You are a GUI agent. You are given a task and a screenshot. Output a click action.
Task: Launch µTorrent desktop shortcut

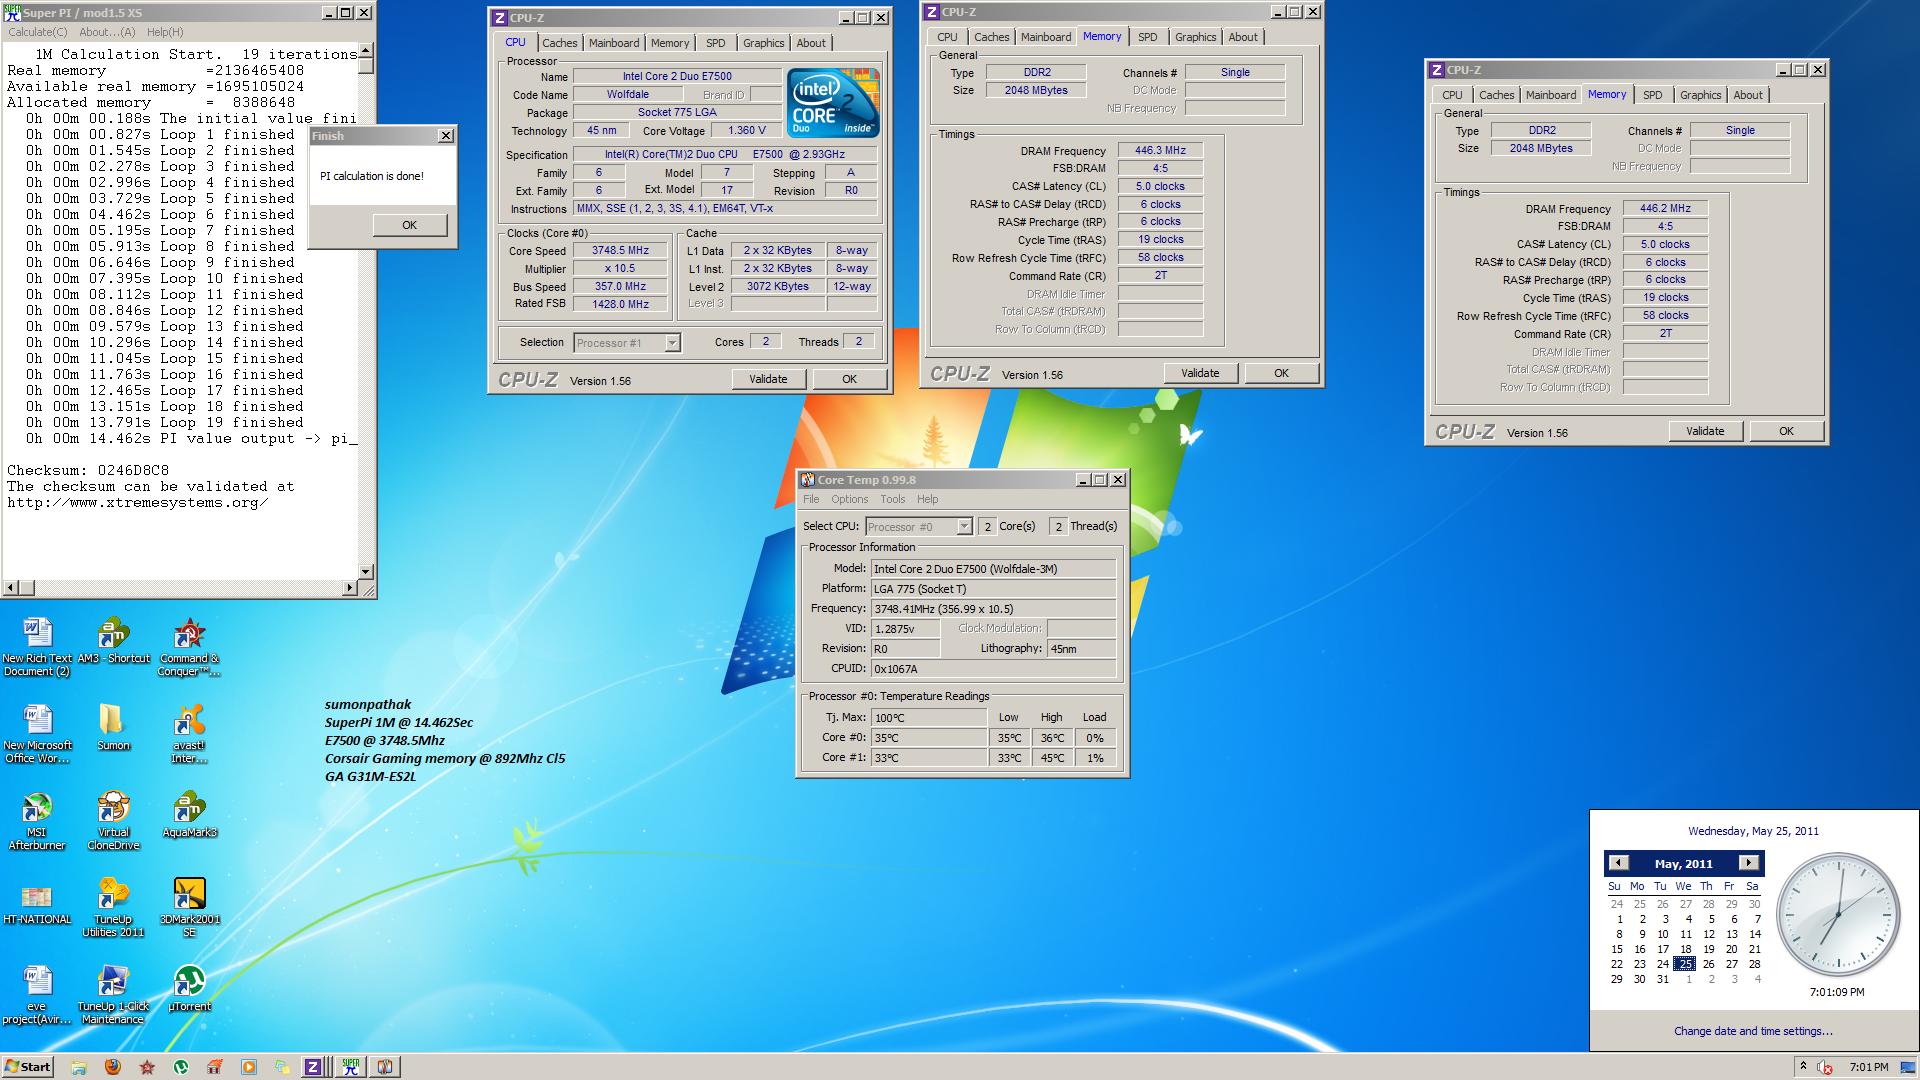tap(189, 989)
